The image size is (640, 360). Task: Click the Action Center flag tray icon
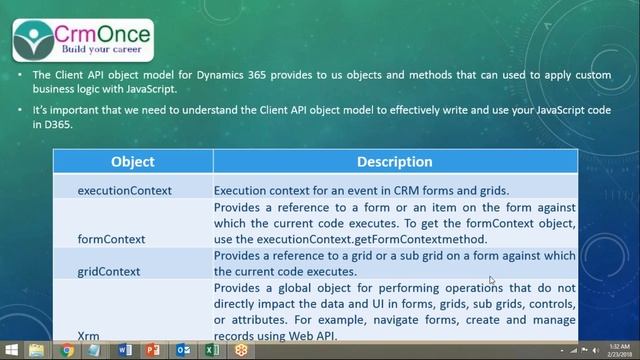pyautogui.click(x=584, y=351)
